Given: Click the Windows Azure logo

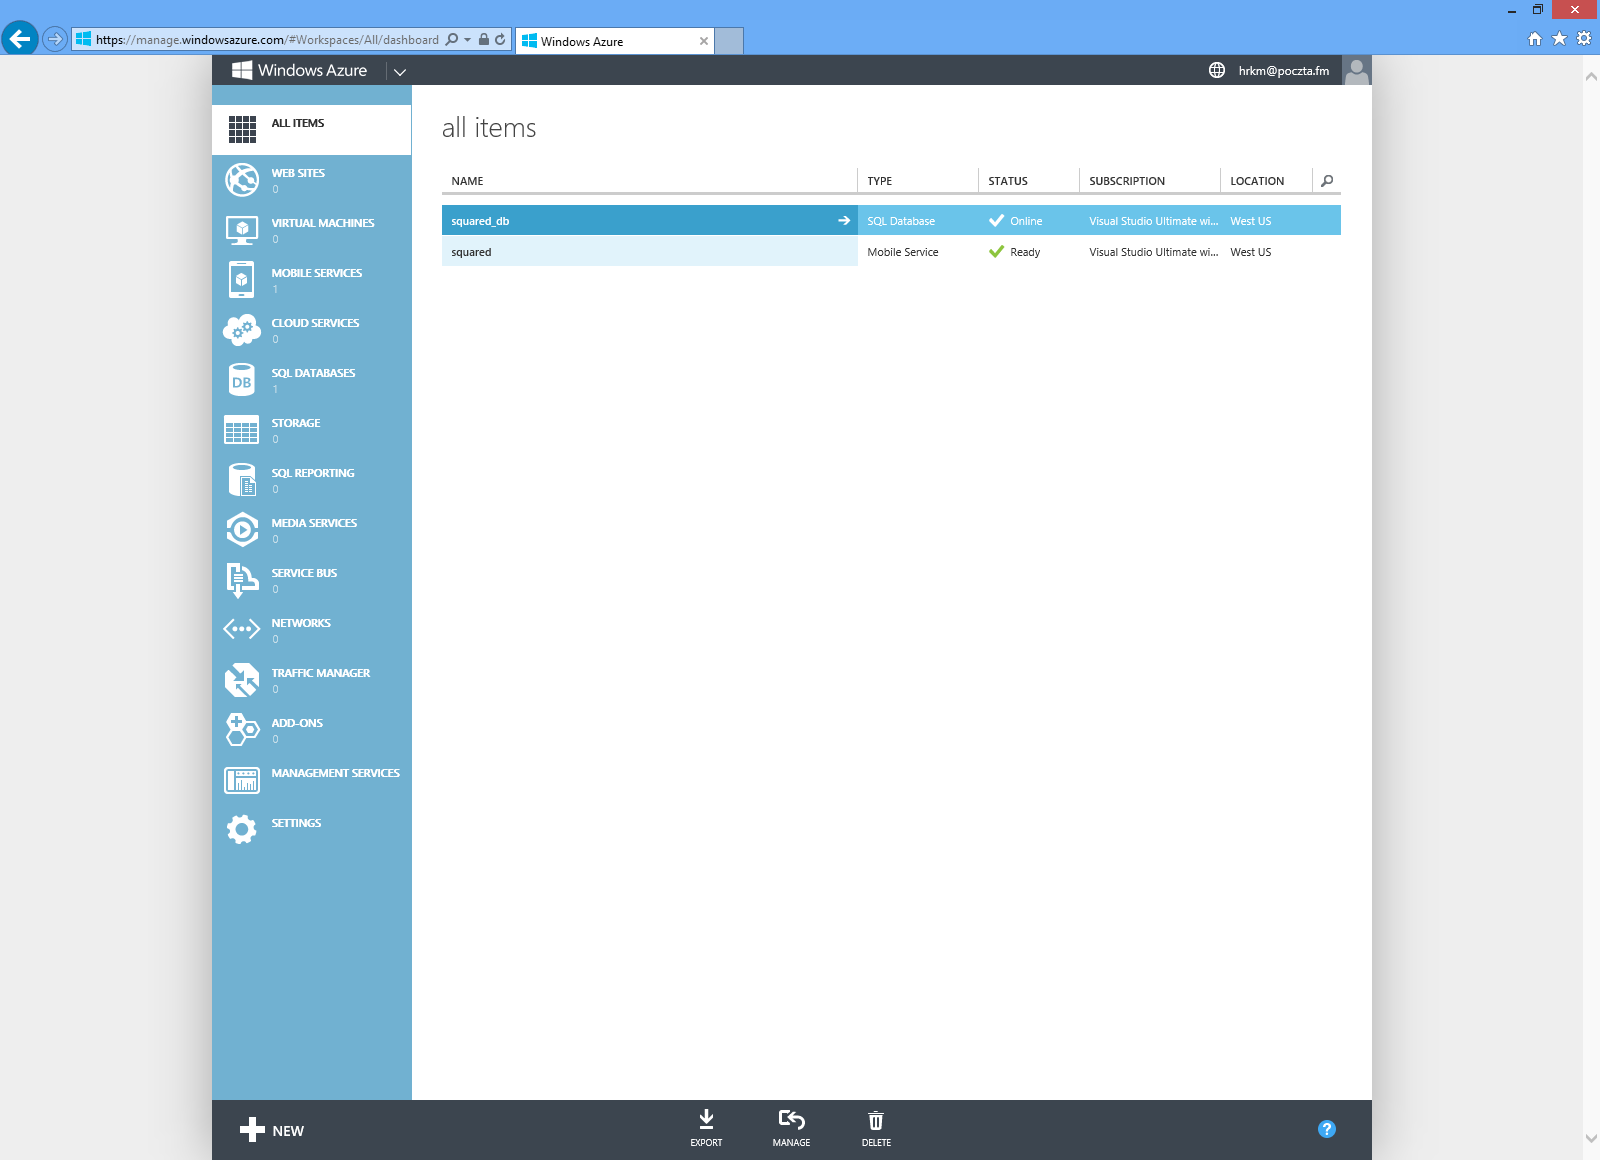Looking at the screenshot, I should [x=300, y=70].
